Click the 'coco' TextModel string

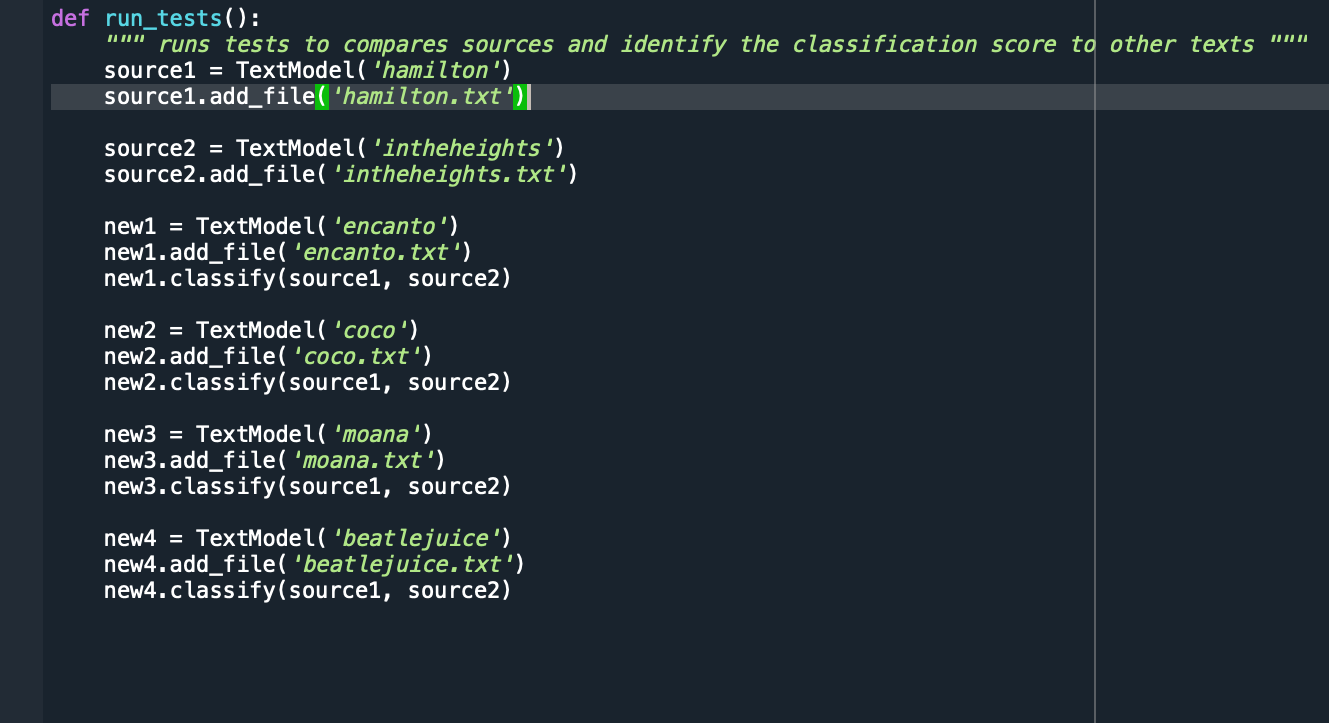click(x=368, y=330)
